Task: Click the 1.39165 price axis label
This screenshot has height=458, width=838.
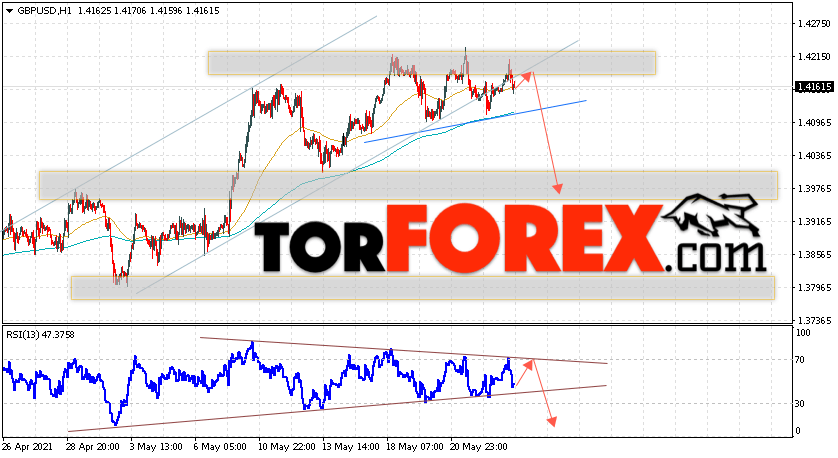Action: tap(814, 222)
